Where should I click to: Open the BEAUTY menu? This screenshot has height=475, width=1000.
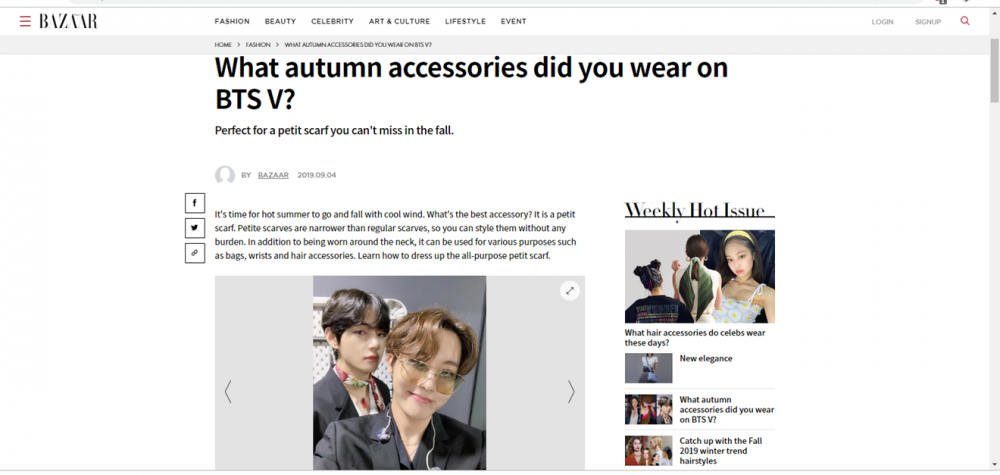coord(281,22)
